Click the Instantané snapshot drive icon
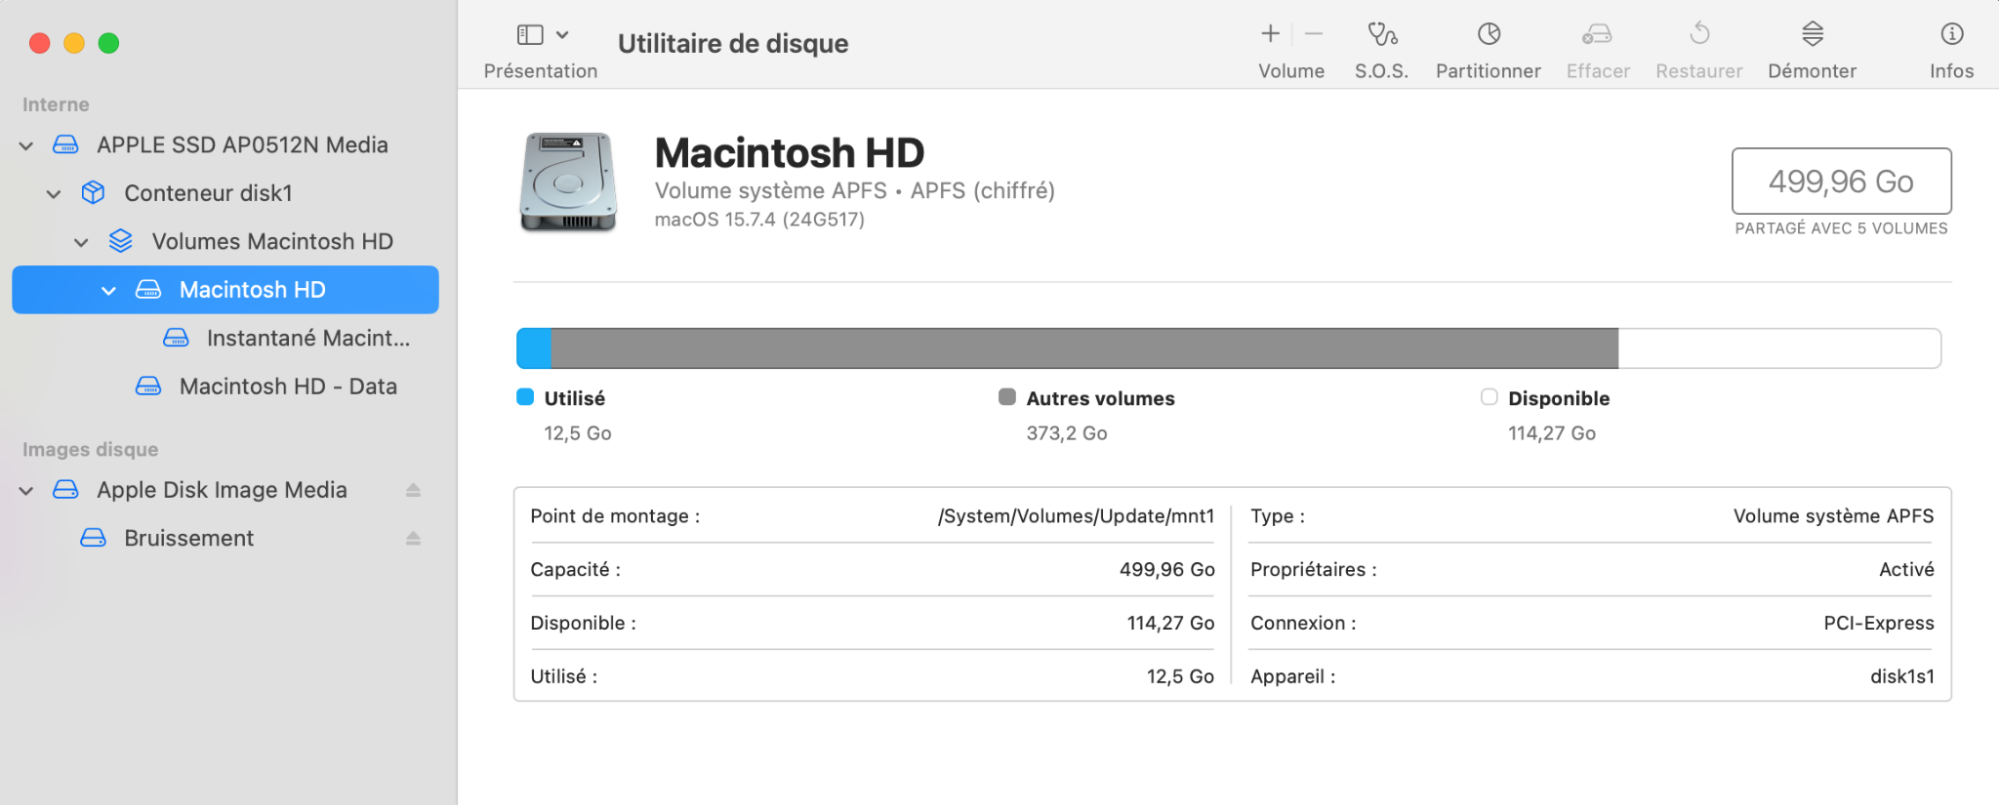This screenshot has height=806, width=1999. (176, 337)
